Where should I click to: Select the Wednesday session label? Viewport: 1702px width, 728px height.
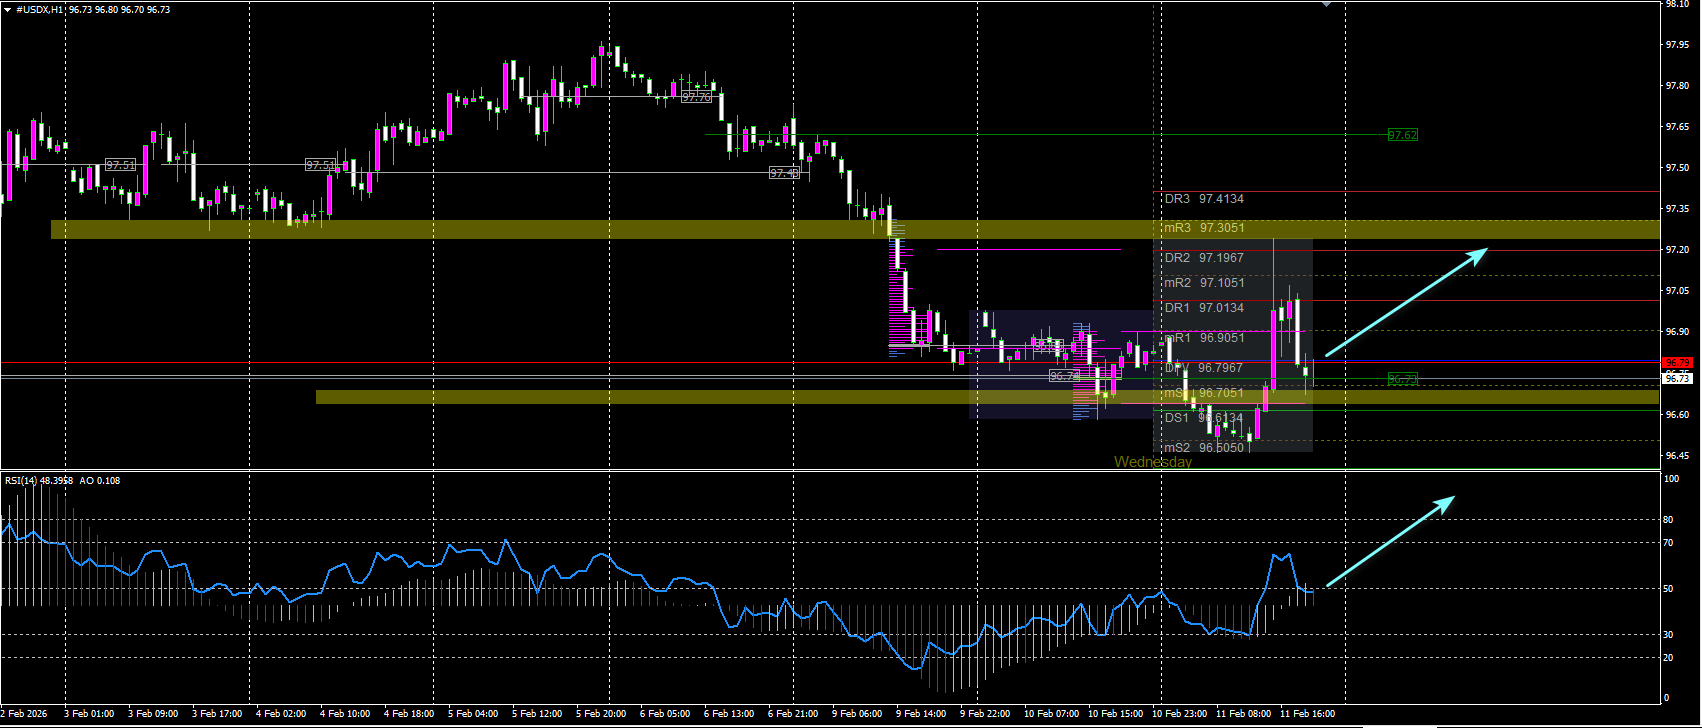point(1153,462)
